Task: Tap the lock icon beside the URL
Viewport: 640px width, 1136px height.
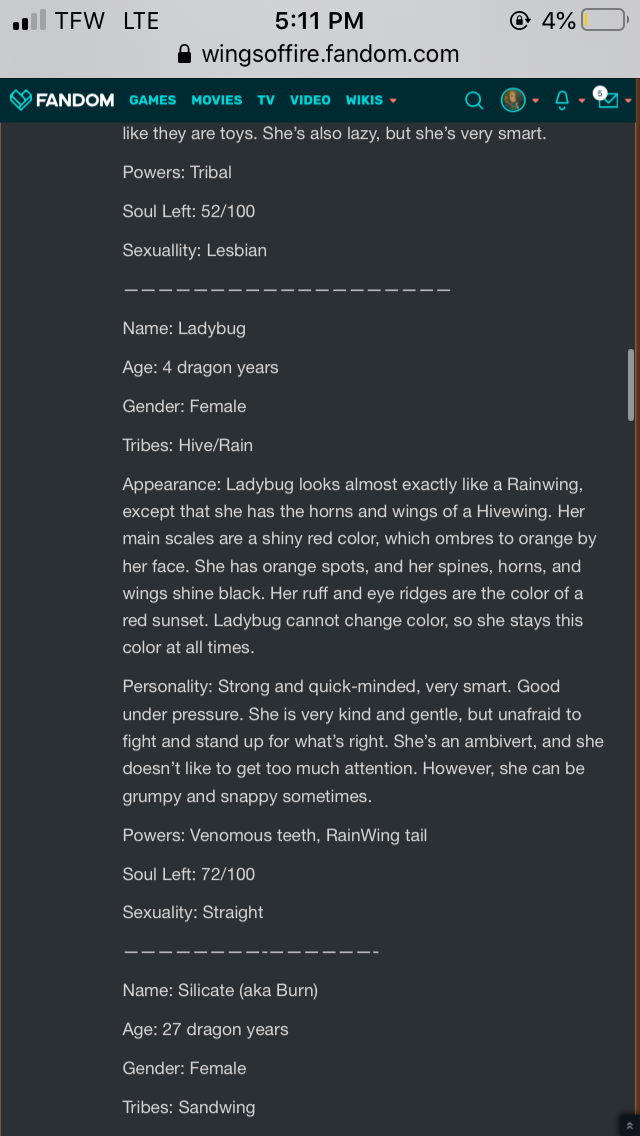Action: pyautogui.click(x=184, y=54)
